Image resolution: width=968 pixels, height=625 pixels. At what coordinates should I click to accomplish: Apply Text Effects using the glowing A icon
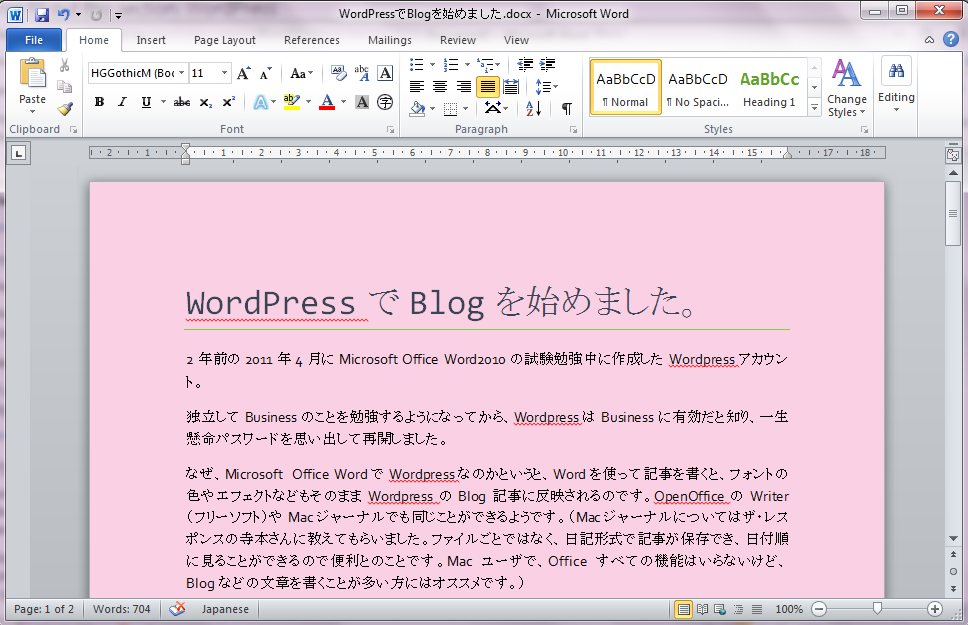coord(260,102)
